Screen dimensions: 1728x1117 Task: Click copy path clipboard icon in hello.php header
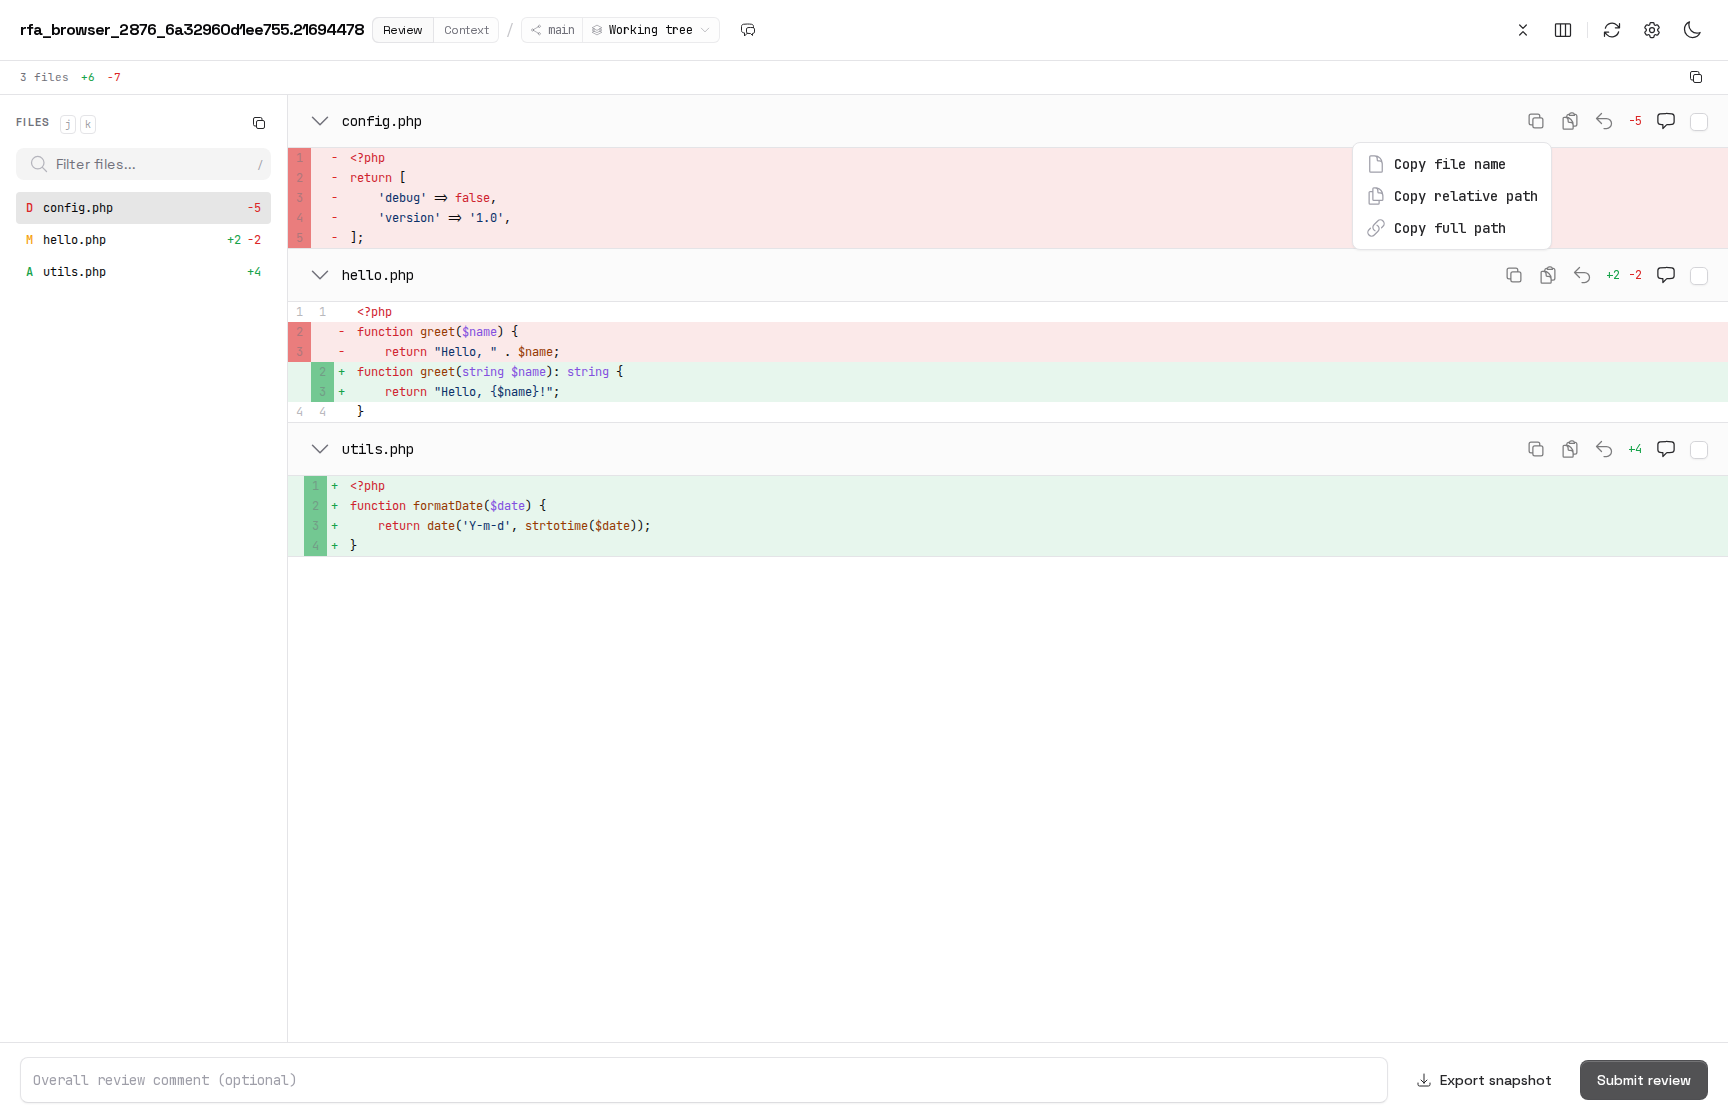click(x=1548, y=275)
